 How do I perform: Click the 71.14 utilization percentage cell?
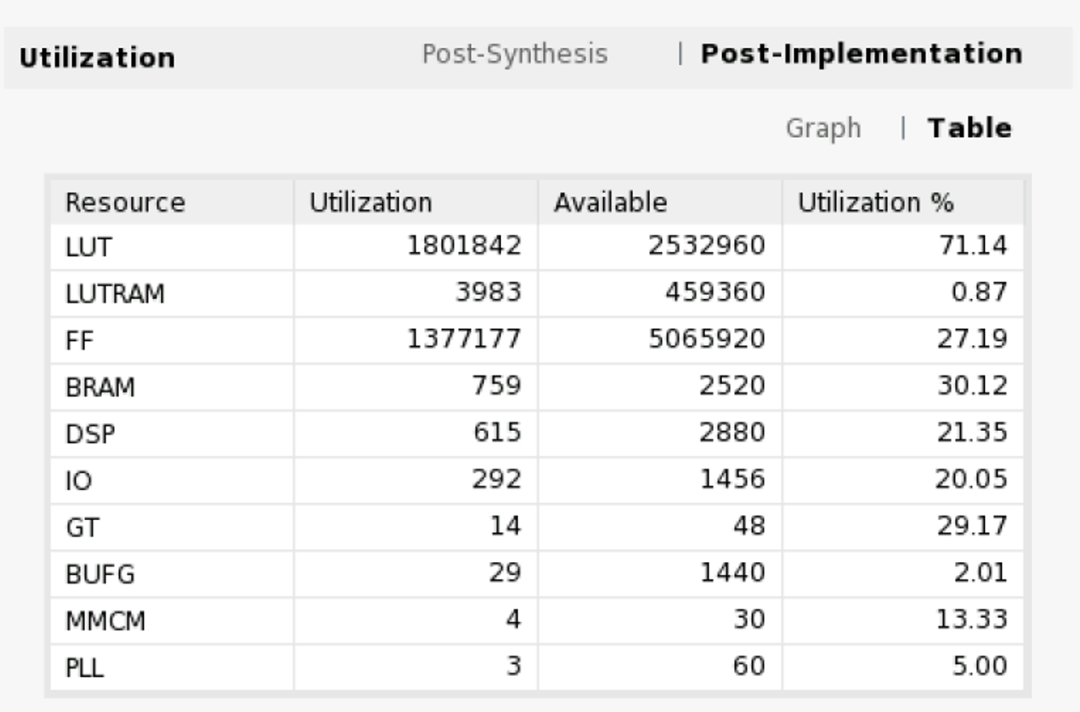pyautogui.click(x=971, y=246)
